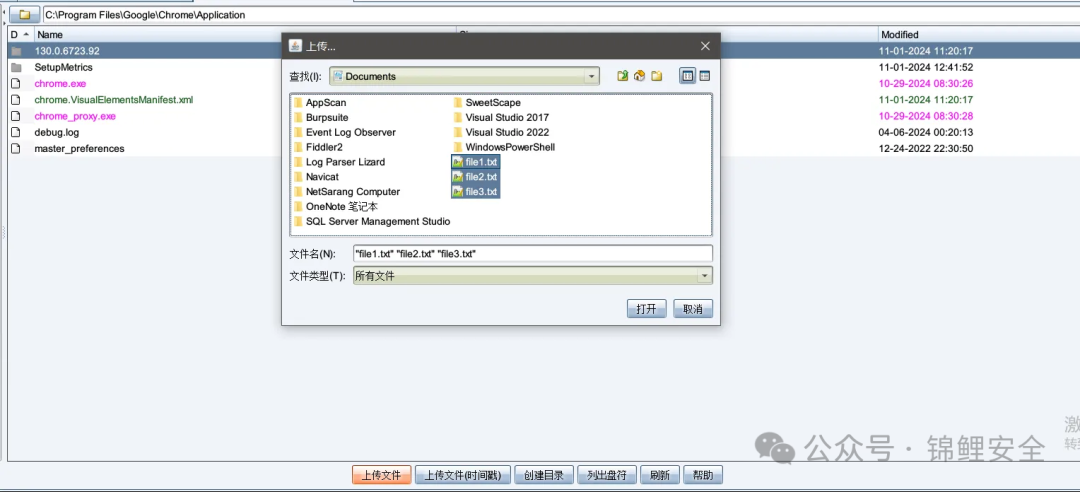1080x492 pixels.
Task: Select the SweetScape folder
Action: [x=487, y=103]
